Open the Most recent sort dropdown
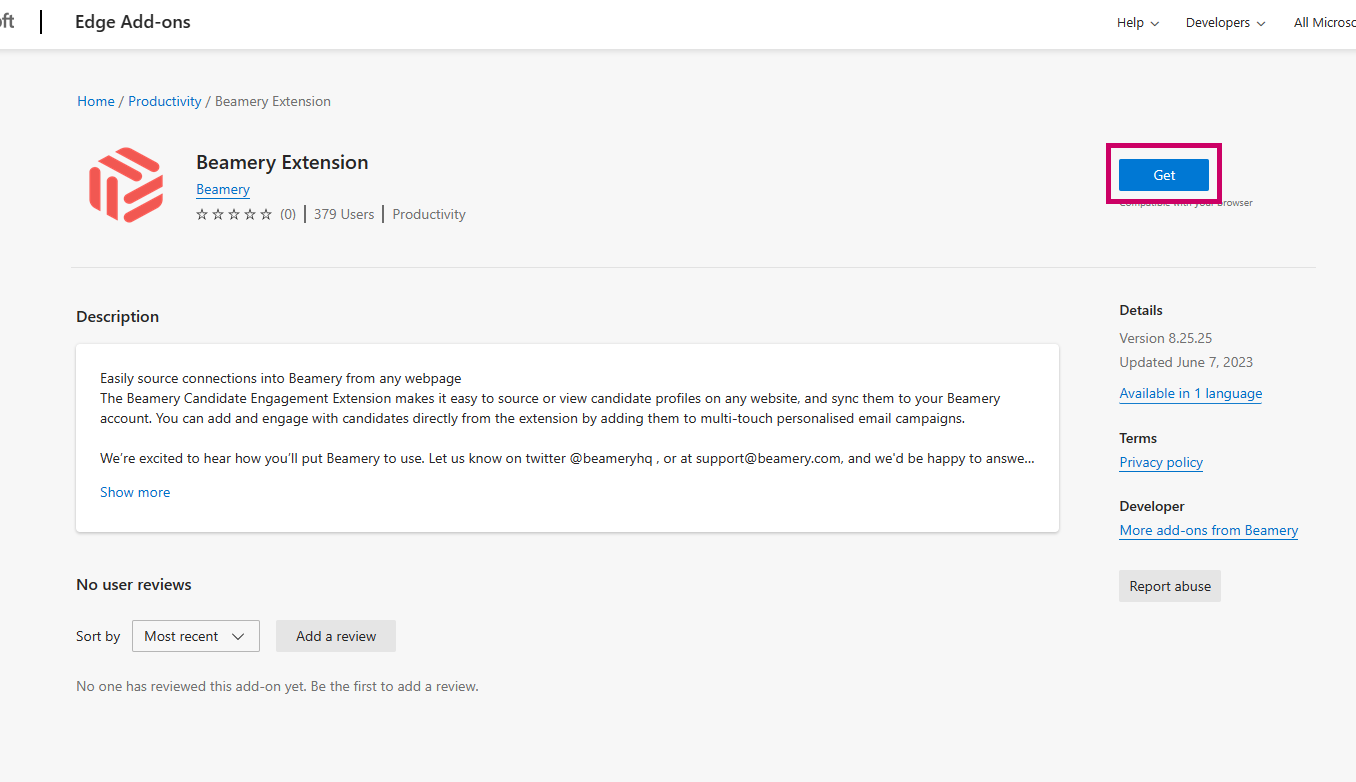Viewport: 1356px width, 782px height. pos(196,636)
